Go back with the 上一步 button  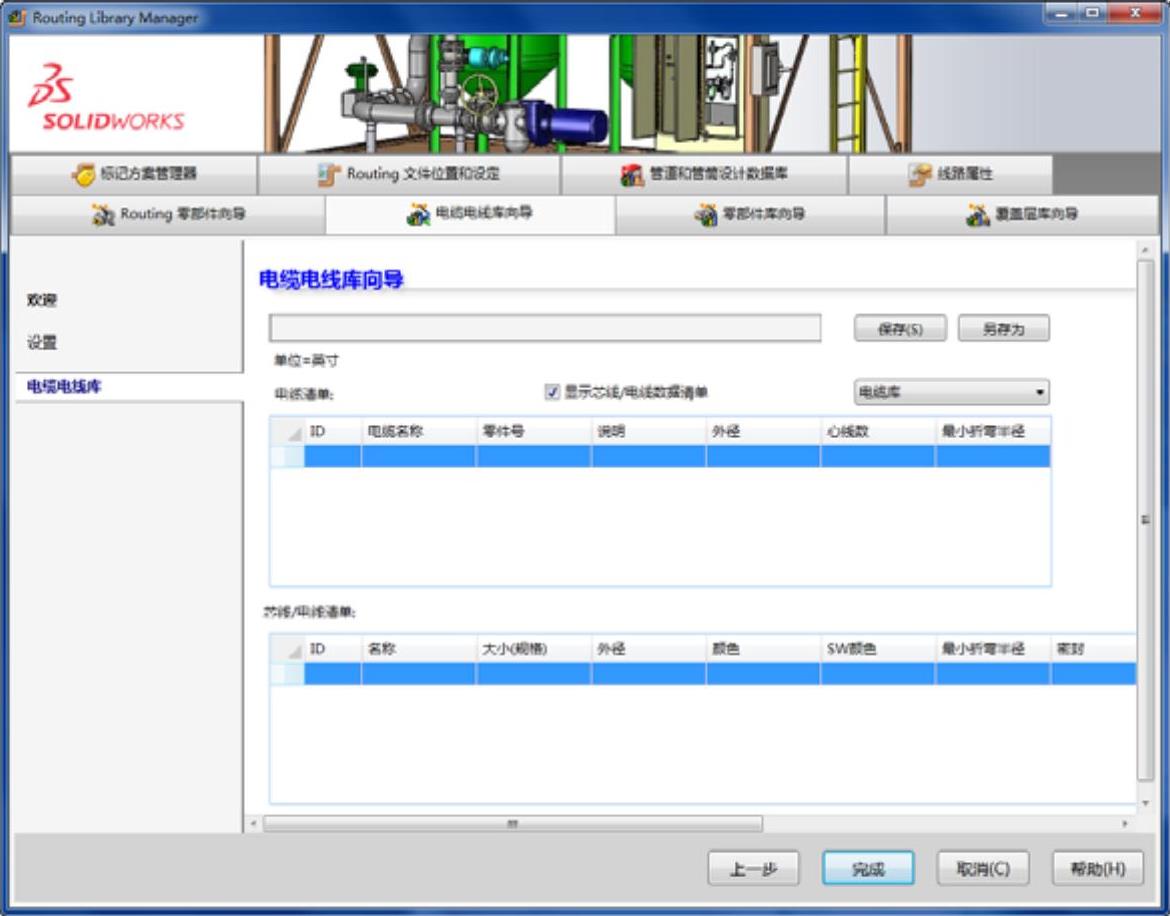(x=753, y=869)
